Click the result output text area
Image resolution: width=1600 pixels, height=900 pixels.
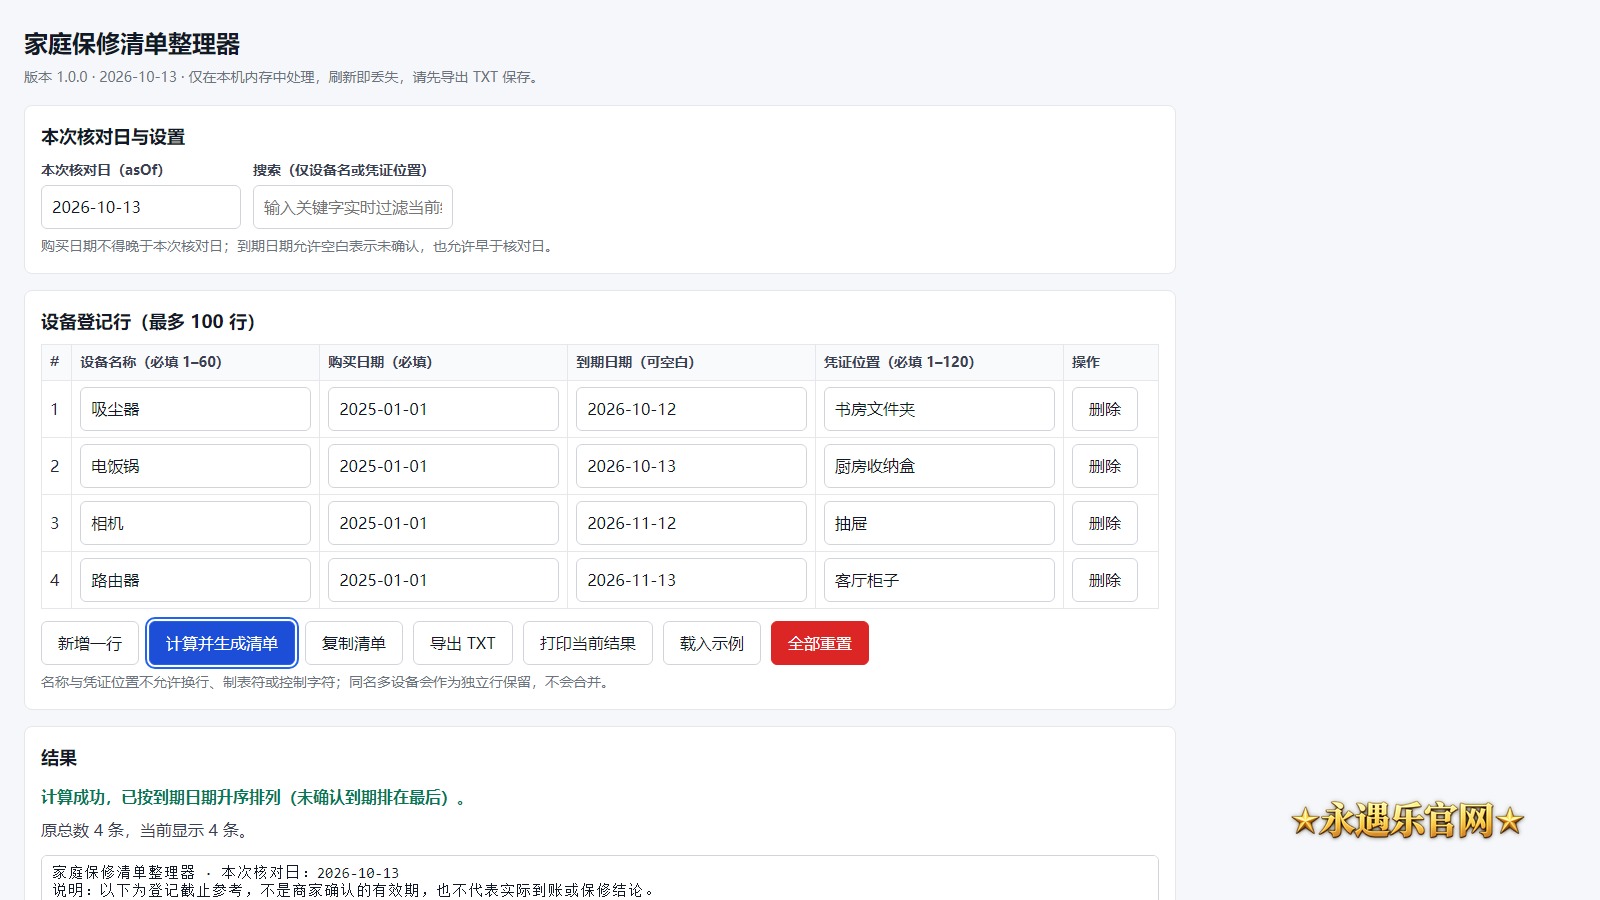point(600,878)
